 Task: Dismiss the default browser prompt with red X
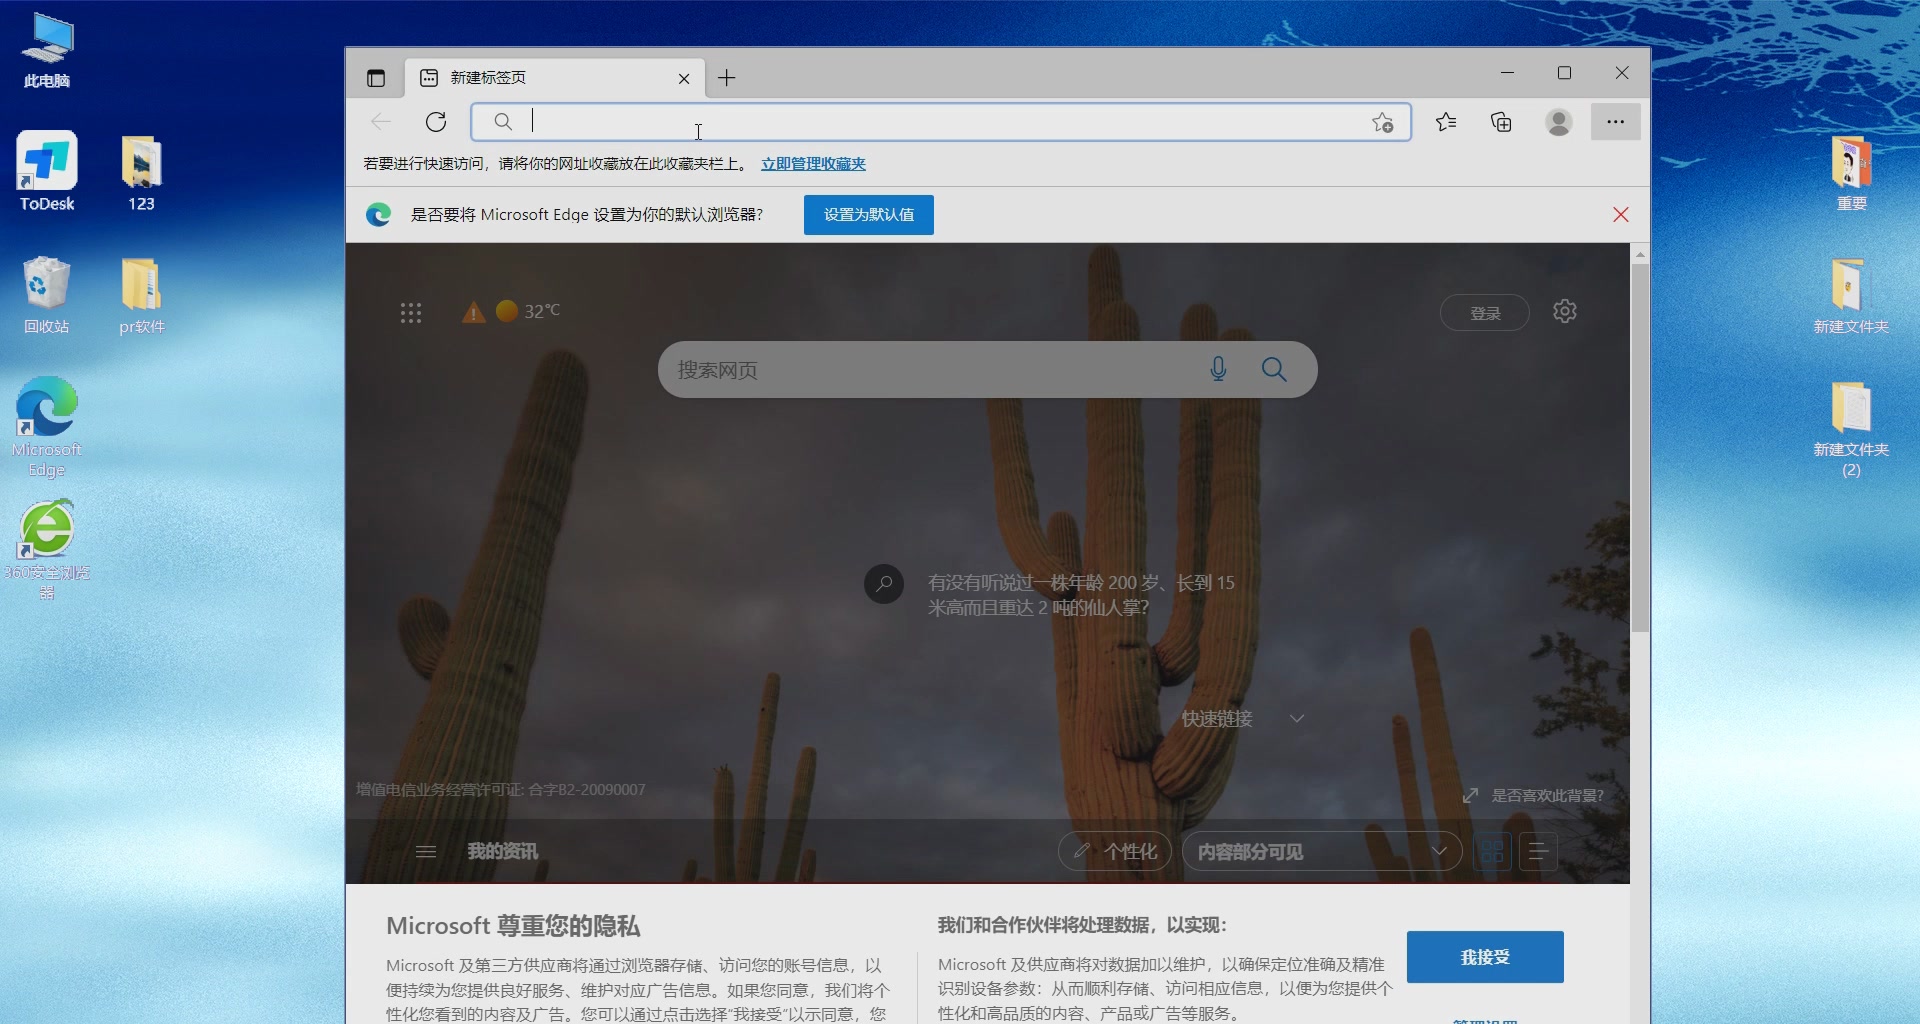point(1621,215)
